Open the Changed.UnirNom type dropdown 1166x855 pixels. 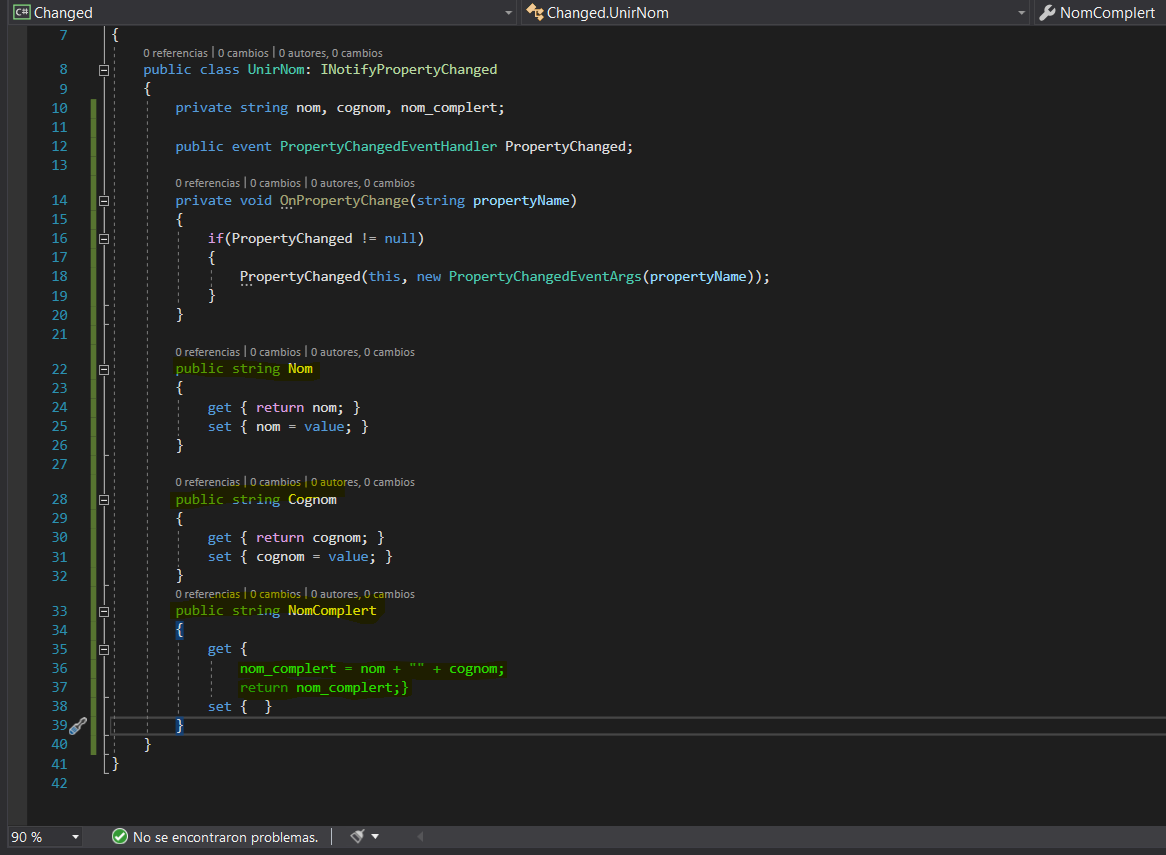pos(1021,13)
